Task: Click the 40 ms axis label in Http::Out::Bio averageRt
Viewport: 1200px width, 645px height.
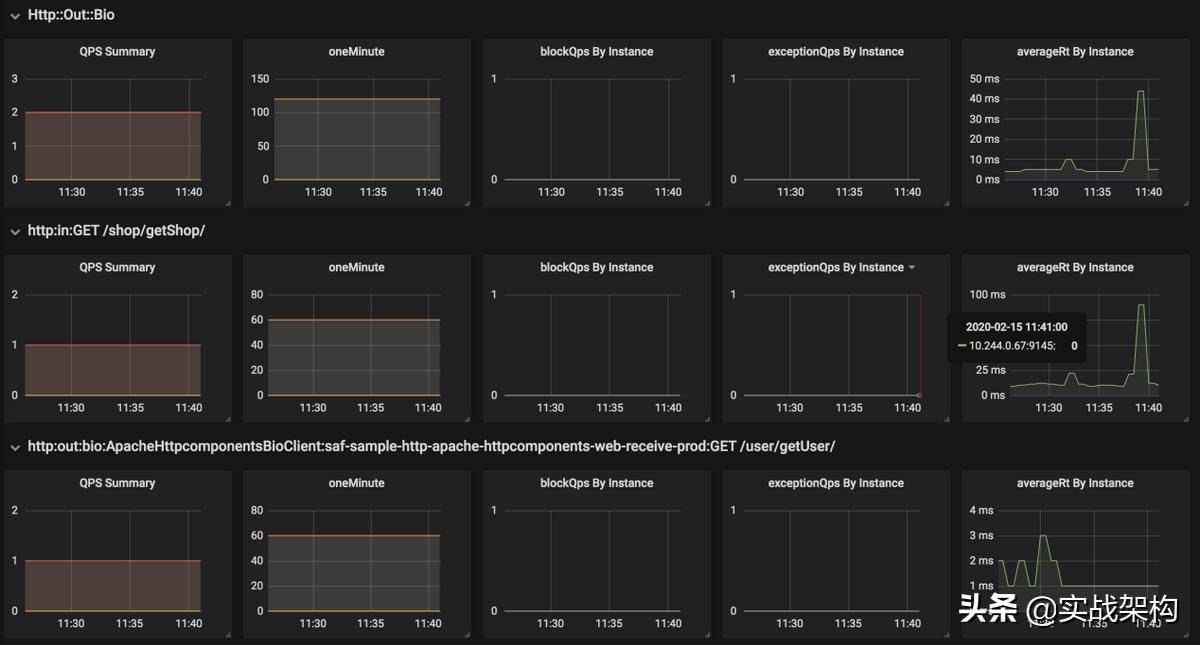Action: click(x=984, y=99)
